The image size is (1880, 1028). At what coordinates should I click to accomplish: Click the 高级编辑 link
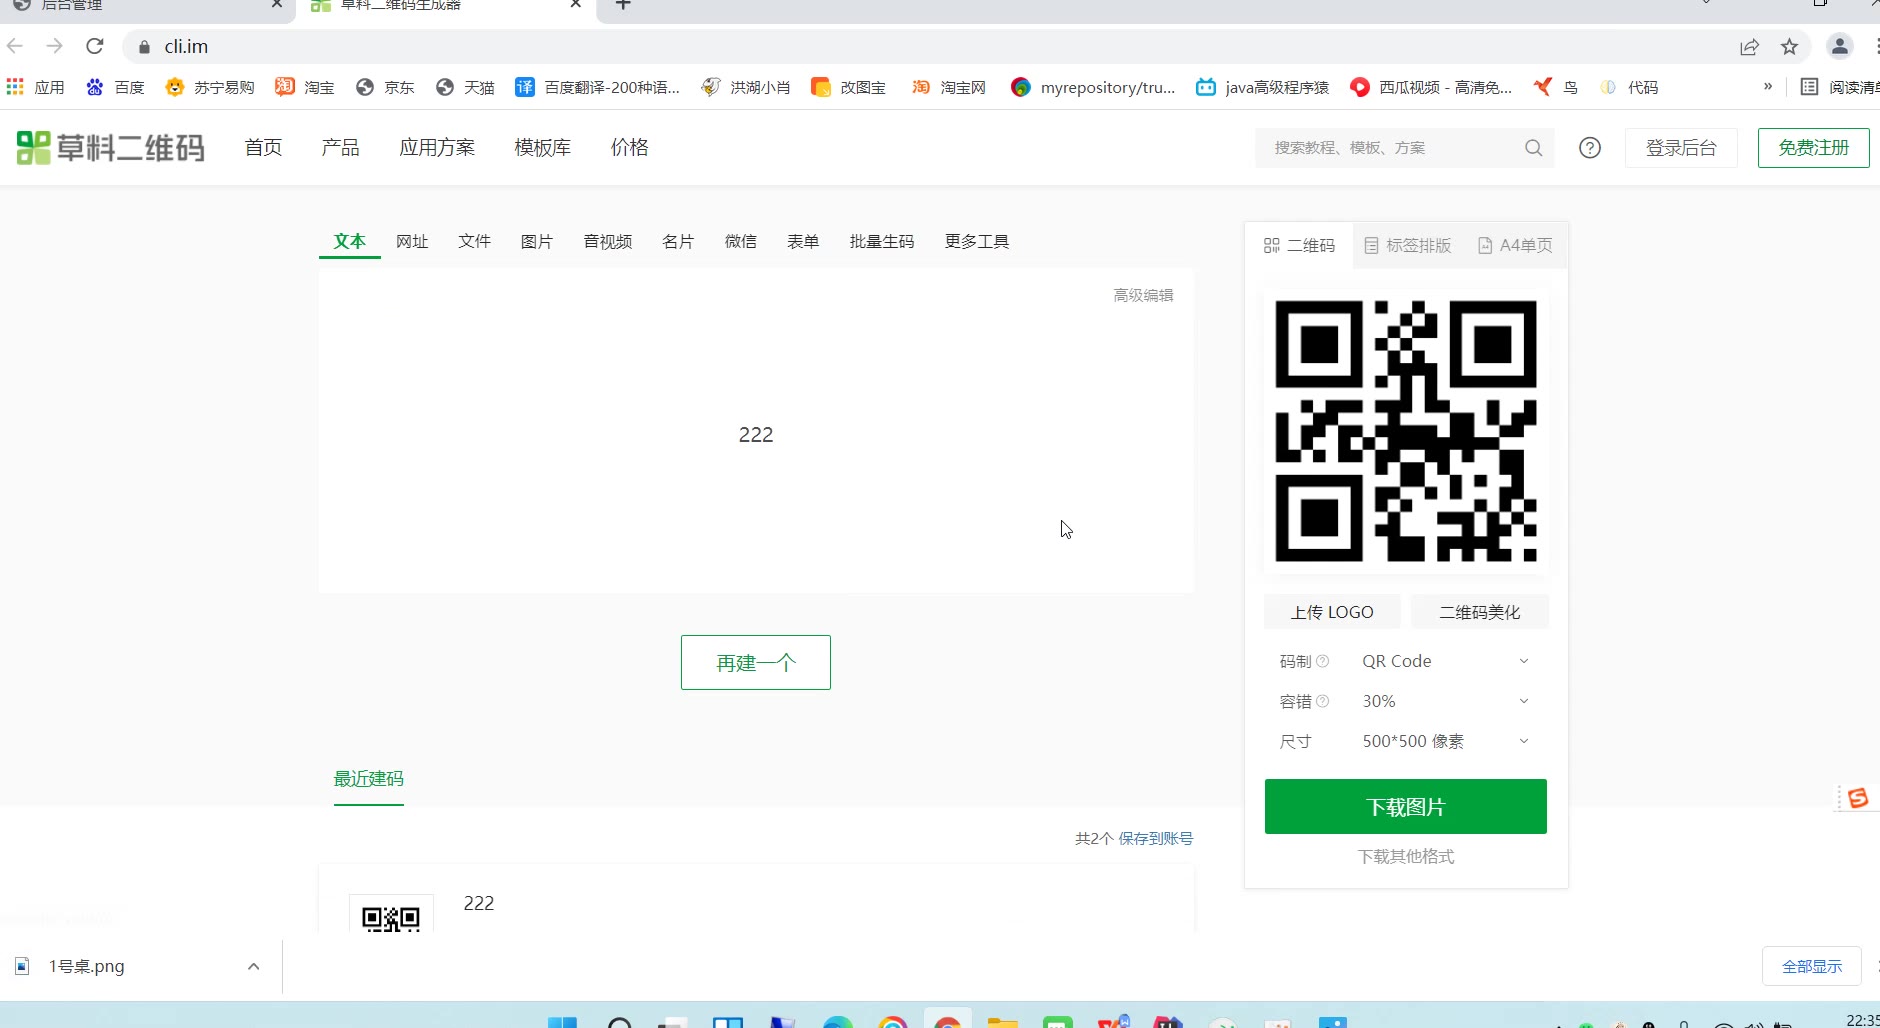point(1143,295)
